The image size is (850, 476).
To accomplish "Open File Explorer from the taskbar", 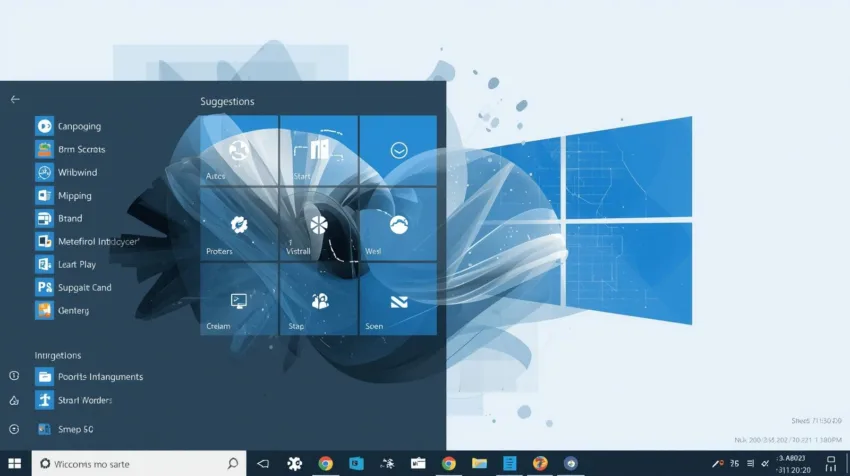I will (479, 464).
